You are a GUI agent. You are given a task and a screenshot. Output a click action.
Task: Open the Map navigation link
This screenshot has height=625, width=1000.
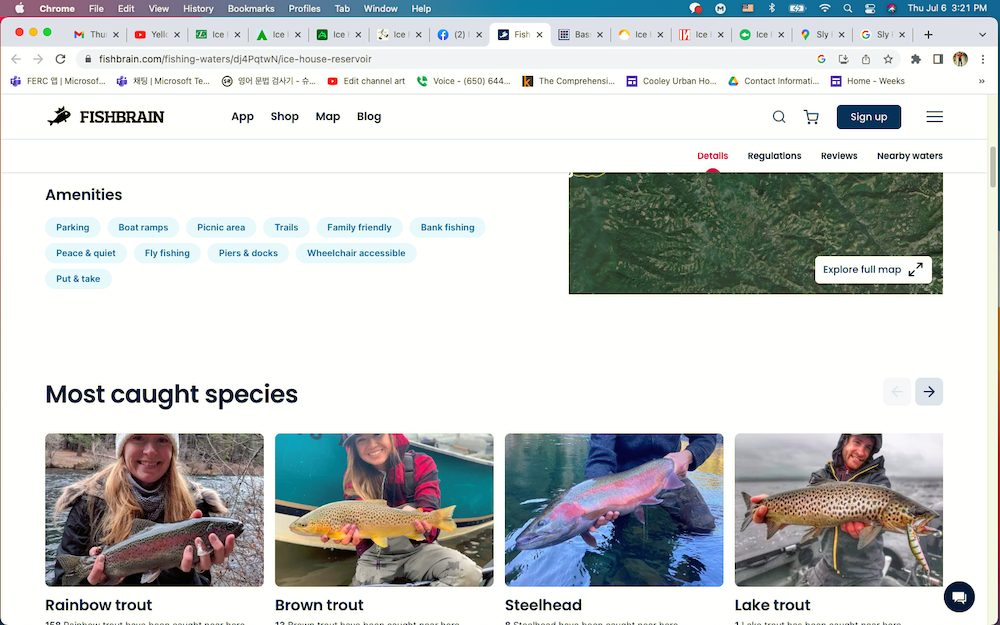328,117
